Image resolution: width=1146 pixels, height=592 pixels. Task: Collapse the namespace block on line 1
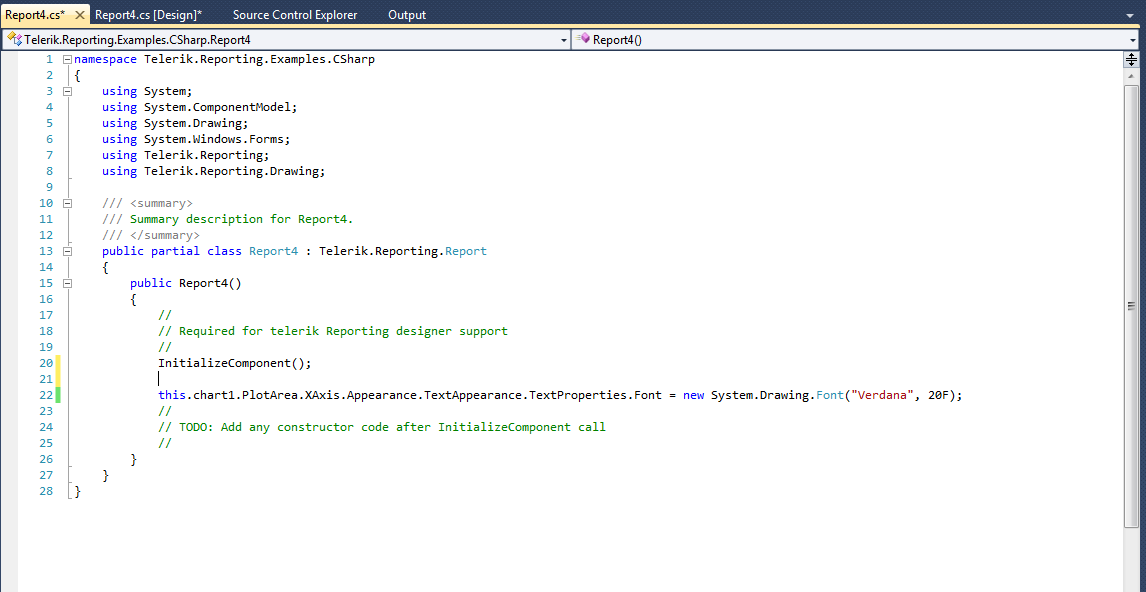click(68, 60)
